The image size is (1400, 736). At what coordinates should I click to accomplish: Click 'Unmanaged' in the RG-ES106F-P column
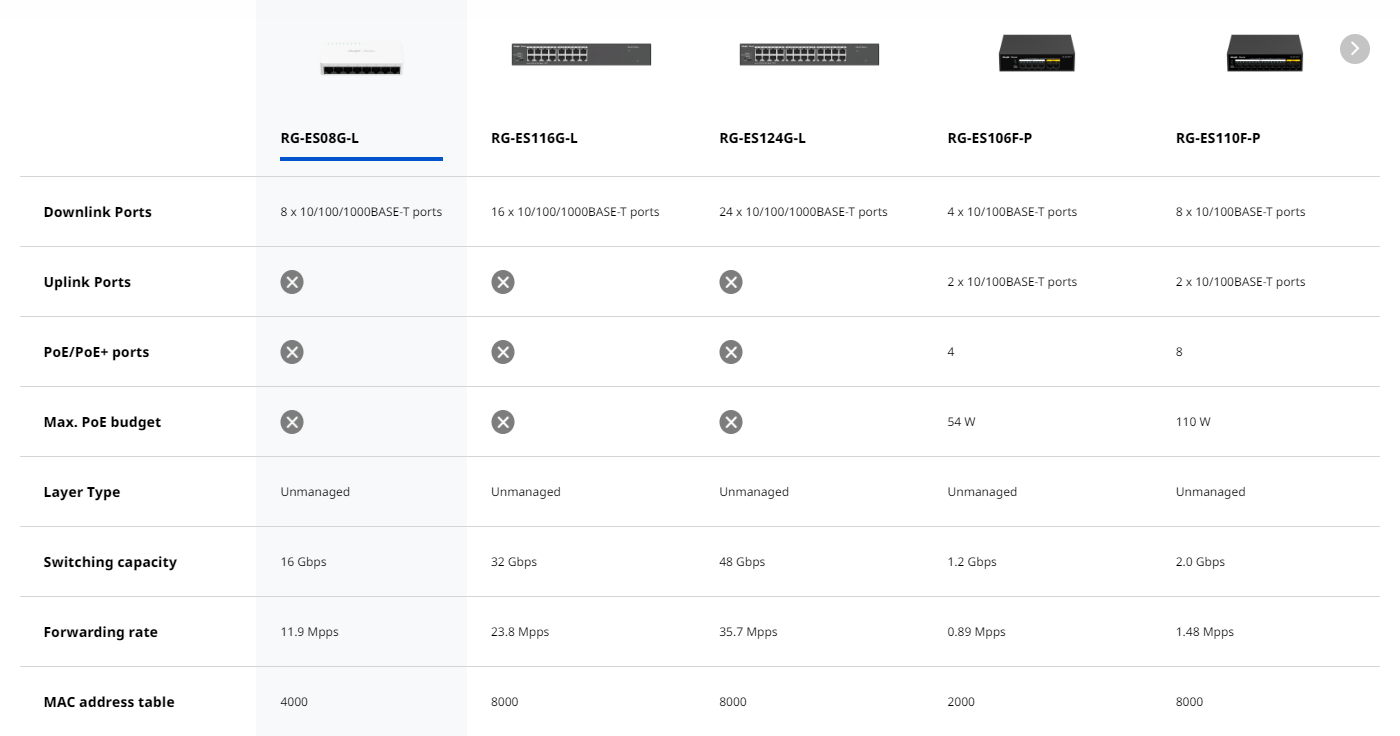pyautogui.click(x=982, y=492)
